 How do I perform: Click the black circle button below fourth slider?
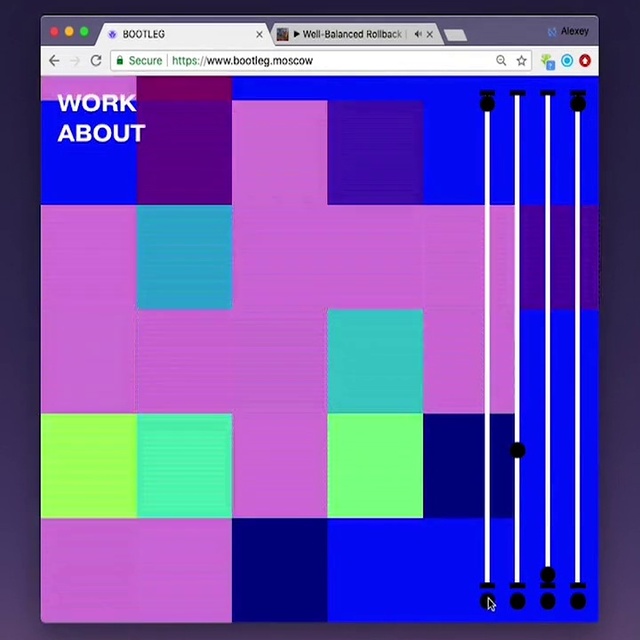point(578,602)
